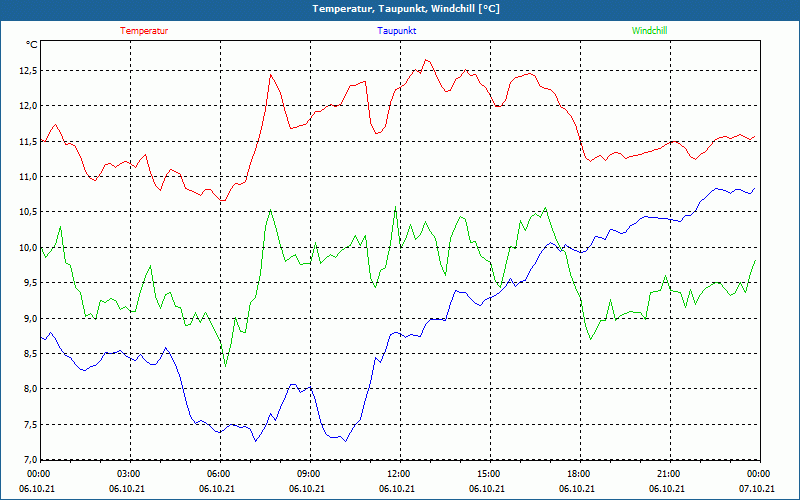This screenshot has width=800, height=500.
Task: Click the 9,5 y-axis value
Action: (x=31, y=283)
